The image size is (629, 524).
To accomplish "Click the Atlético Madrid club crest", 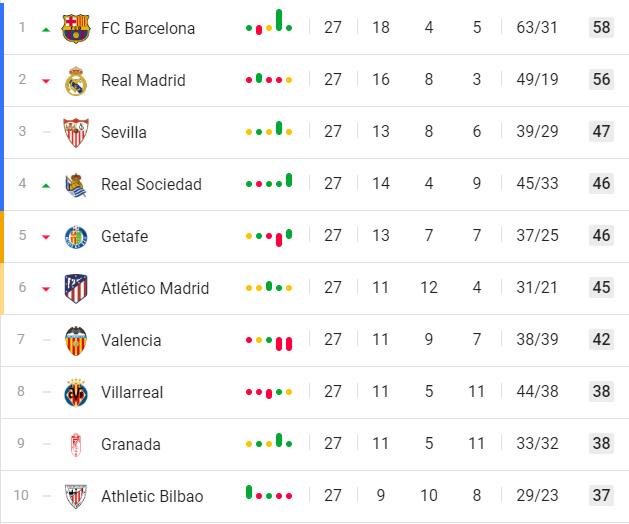I will (76, 288).
